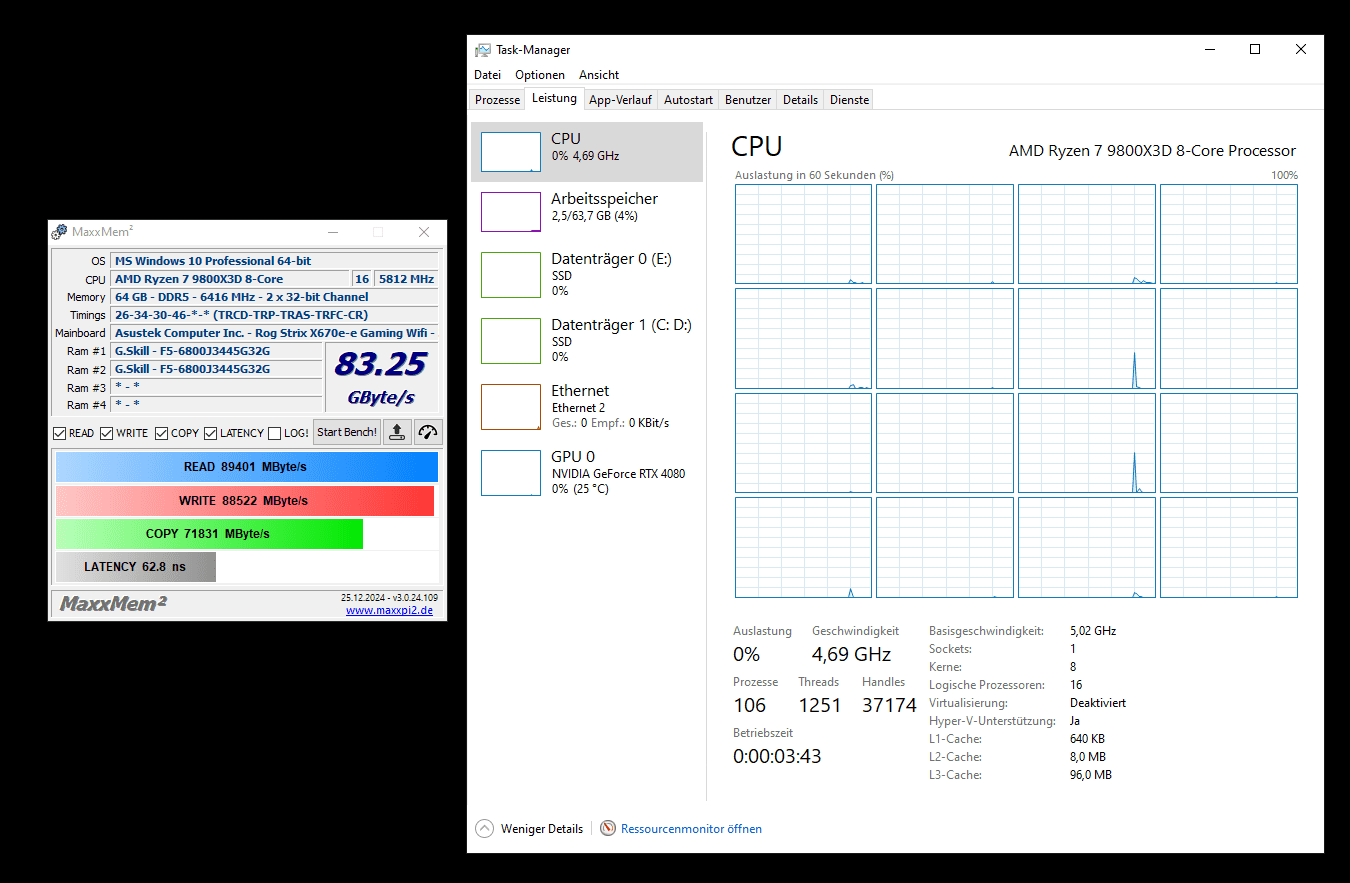Select the Arbeitsspeicher mini graph
This screenshot has height=883, width=1350.
[x=511, y=212]
